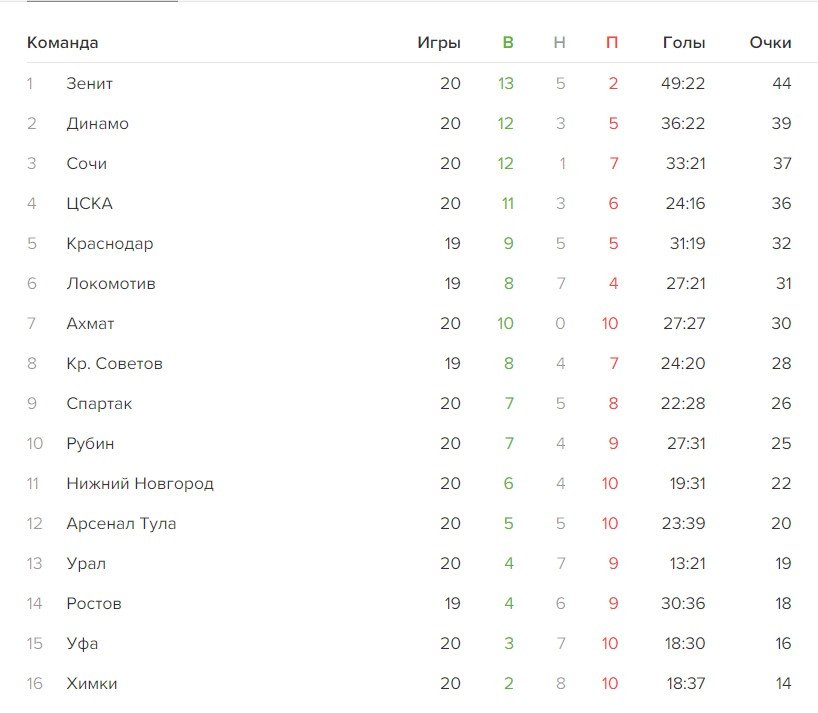Open the Нижний Новгород team link
Image resolution: width=818 pixels, height=713 pixels.
[x=140, y=484]
